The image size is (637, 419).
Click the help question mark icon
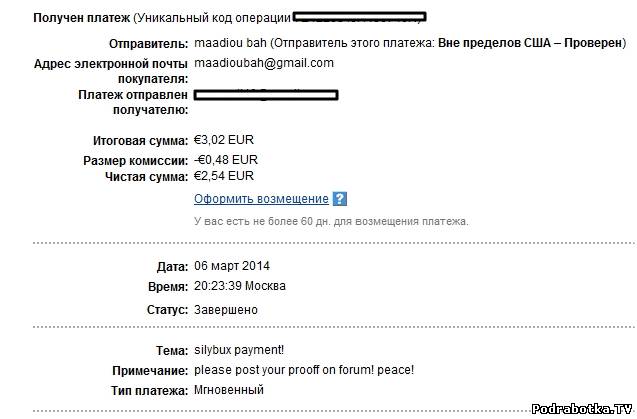pyautogui.click(x=340, y=199)
